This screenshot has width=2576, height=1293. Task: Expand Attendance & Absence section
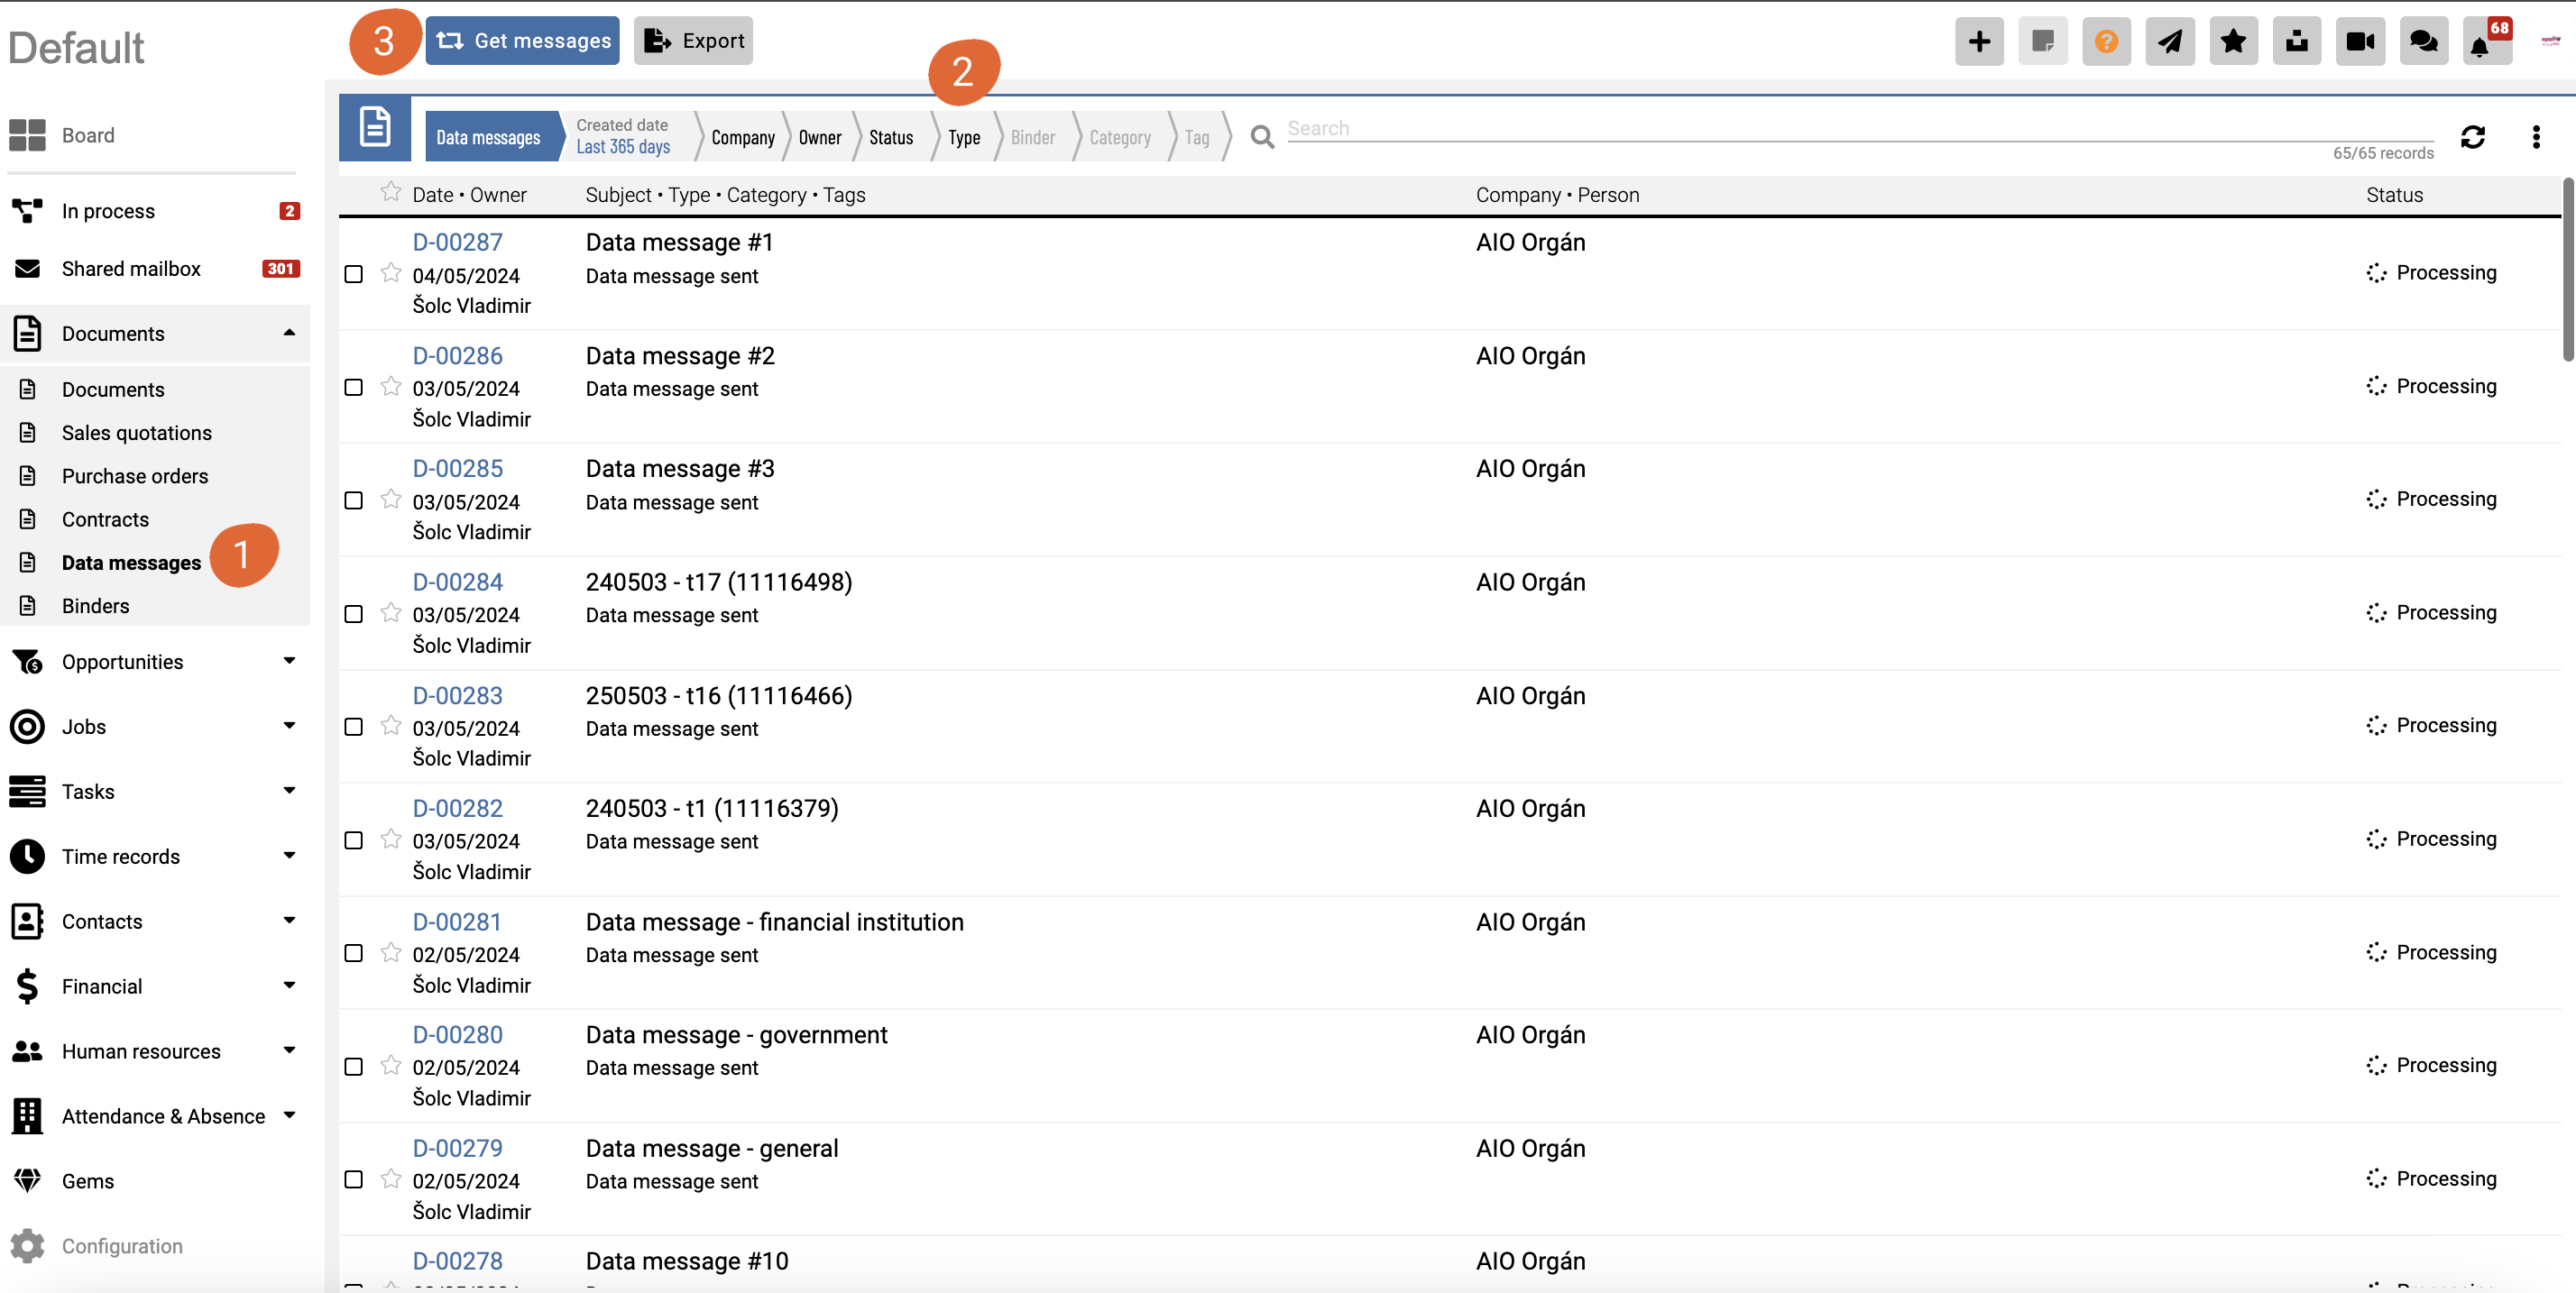click(289, 1116)
